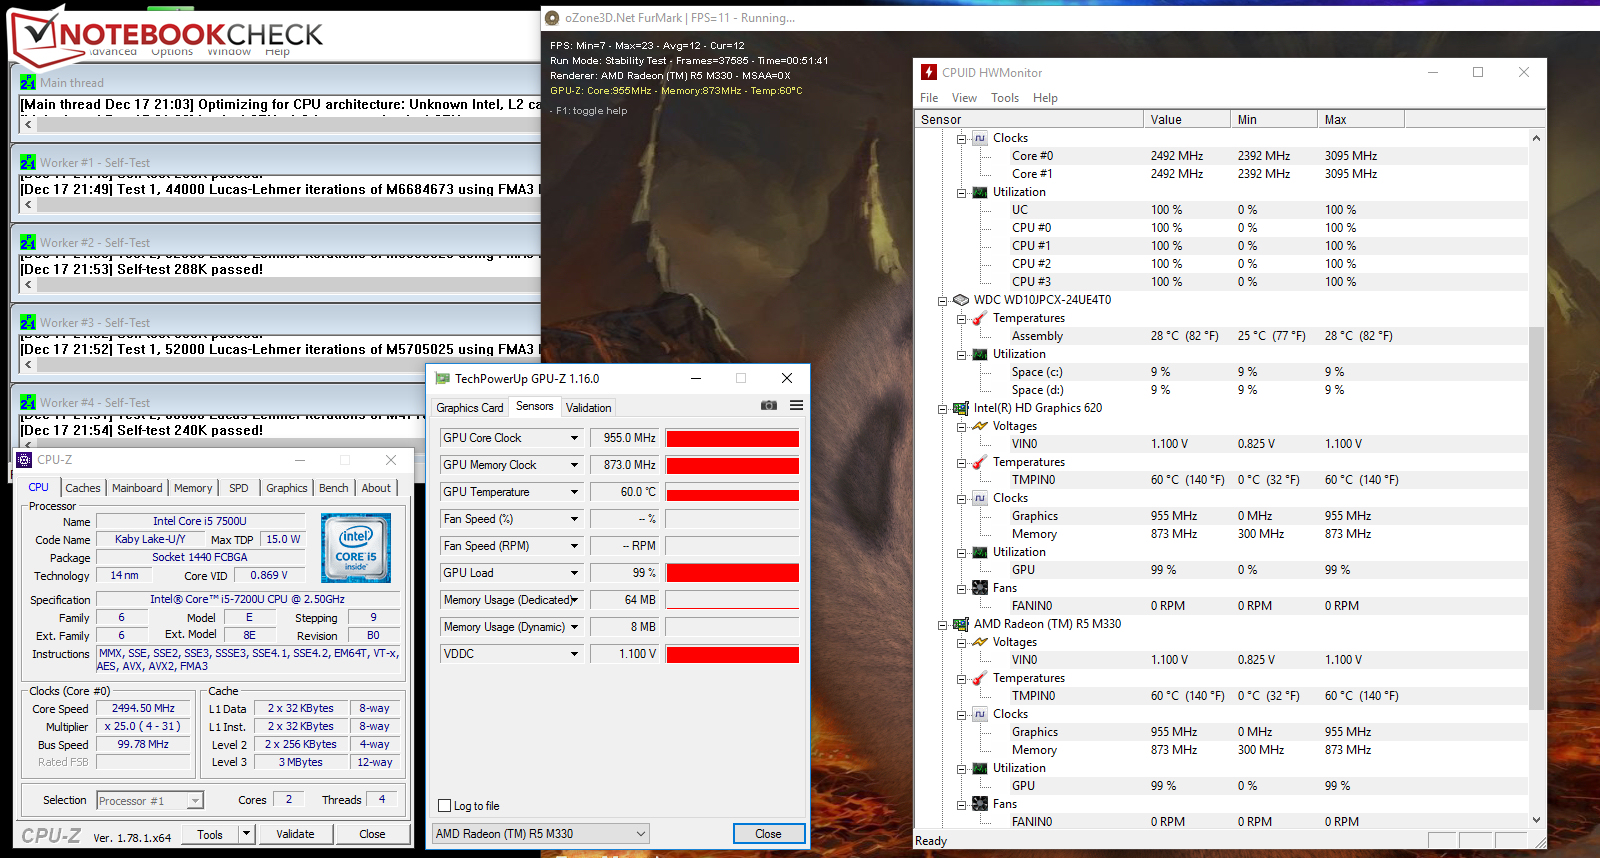Click the GPU-Z screenshot camera icon
This screenshot has width=1600, height=858.
(x=768, y=405)
